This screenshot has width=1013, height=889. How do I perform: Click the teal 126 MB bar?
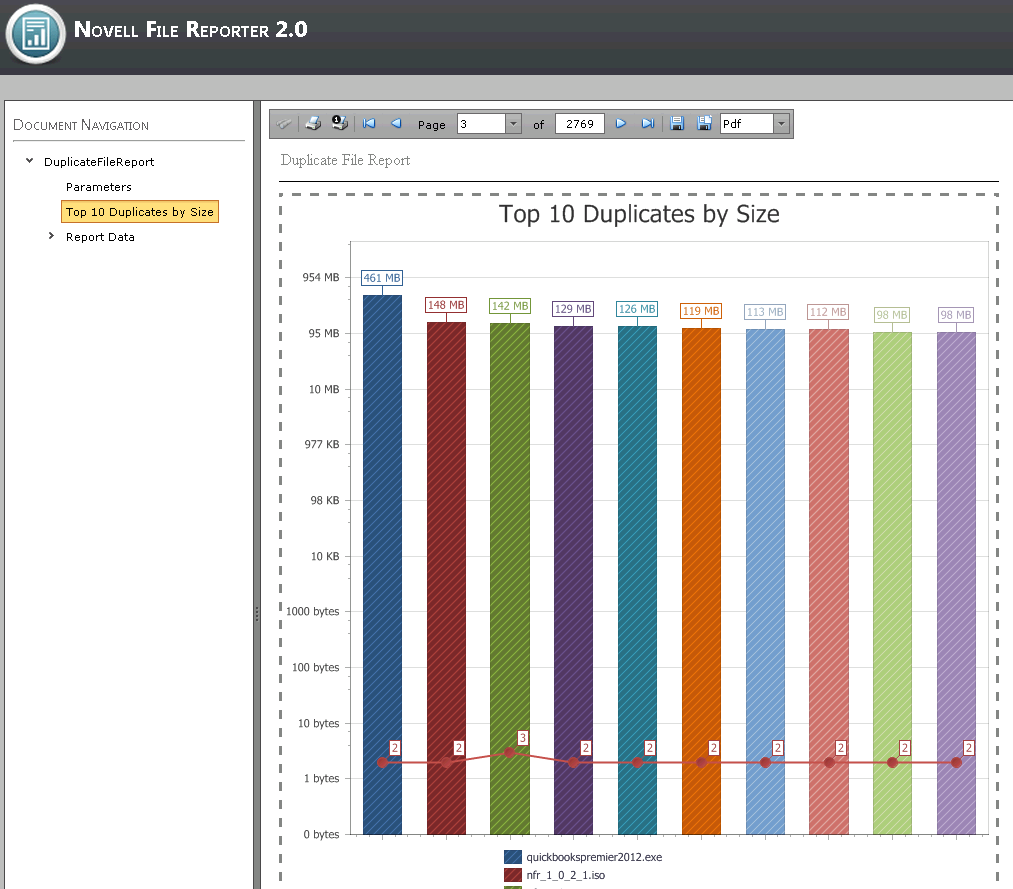(x=637, y=580)
